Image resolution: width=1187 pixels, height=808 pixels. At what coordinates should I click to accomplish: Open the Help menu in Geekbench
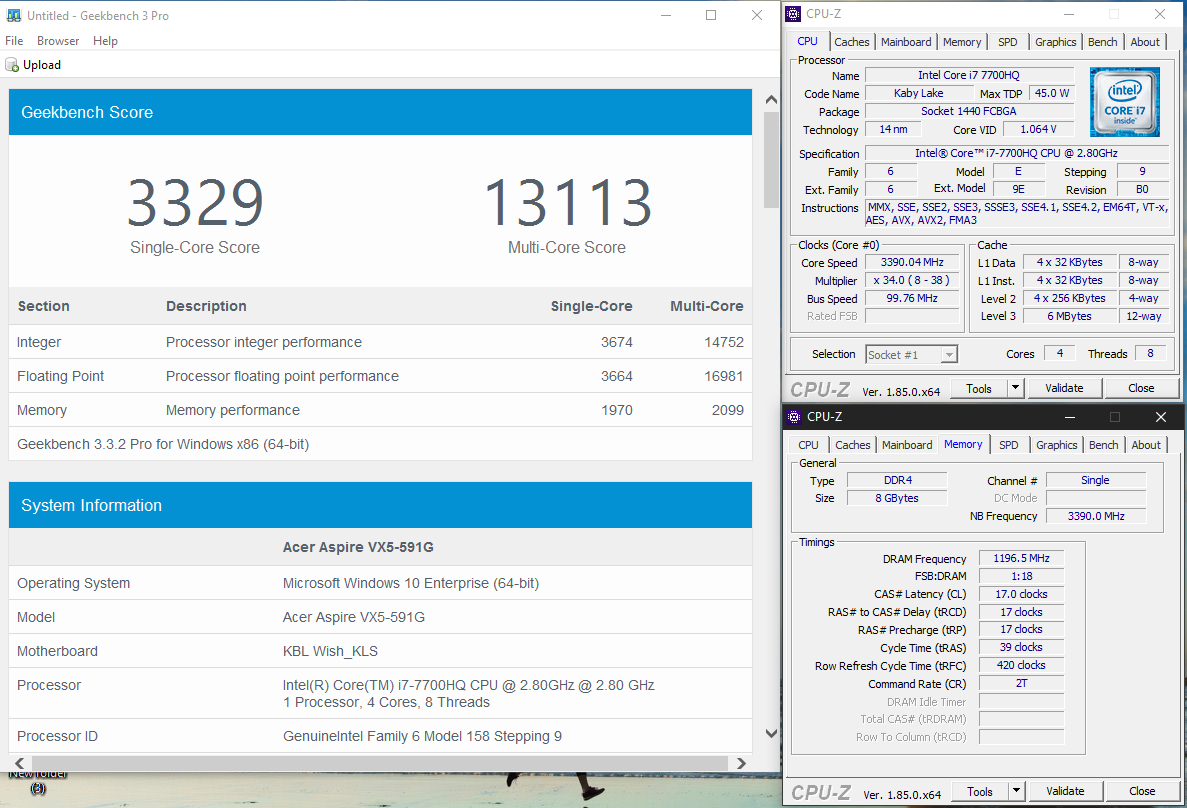[105, 41]
